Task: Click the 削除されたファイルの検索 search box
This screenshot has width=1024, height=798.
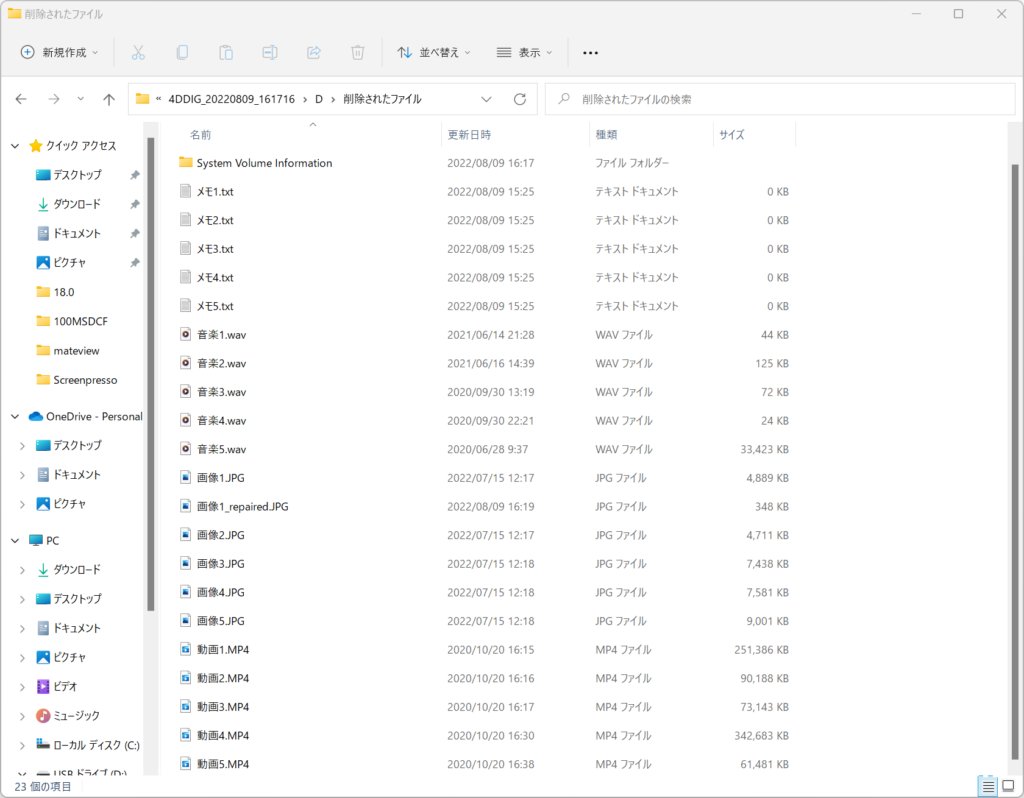Action: pyautogui.click(x=780, y=99)
